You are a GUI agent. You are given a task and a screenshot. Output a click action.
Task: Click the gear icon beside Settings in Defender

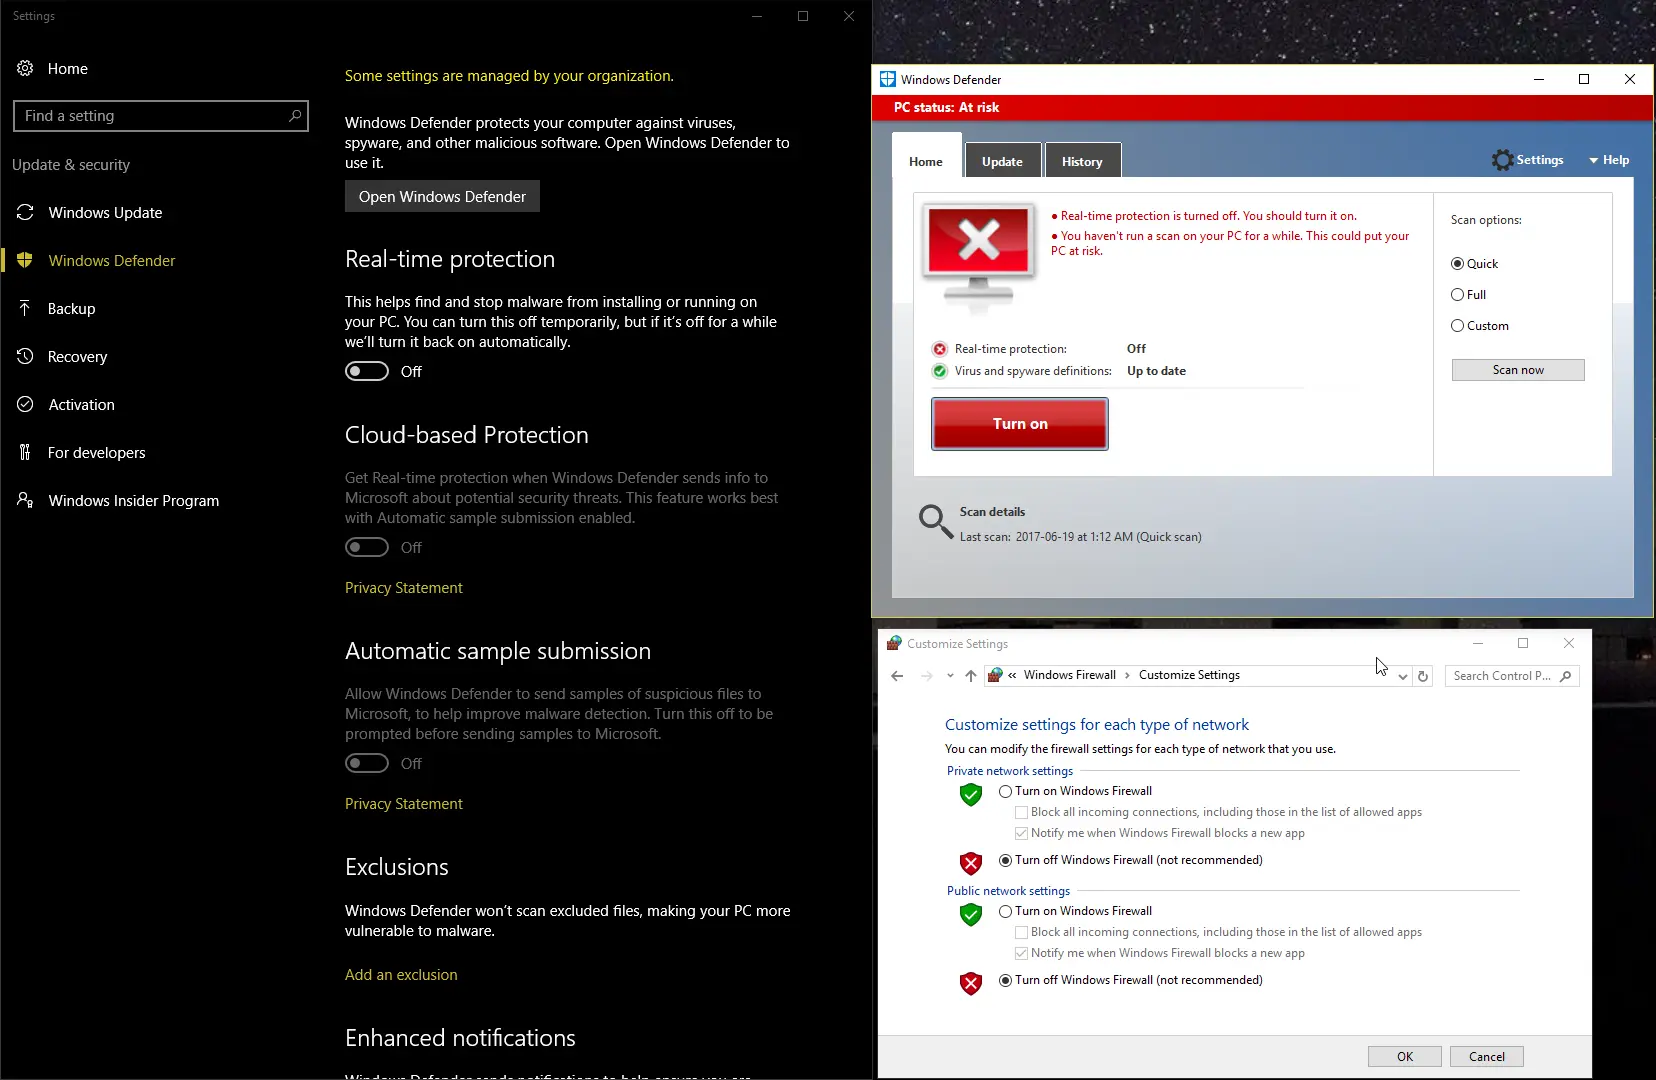tap(1502, 160)
